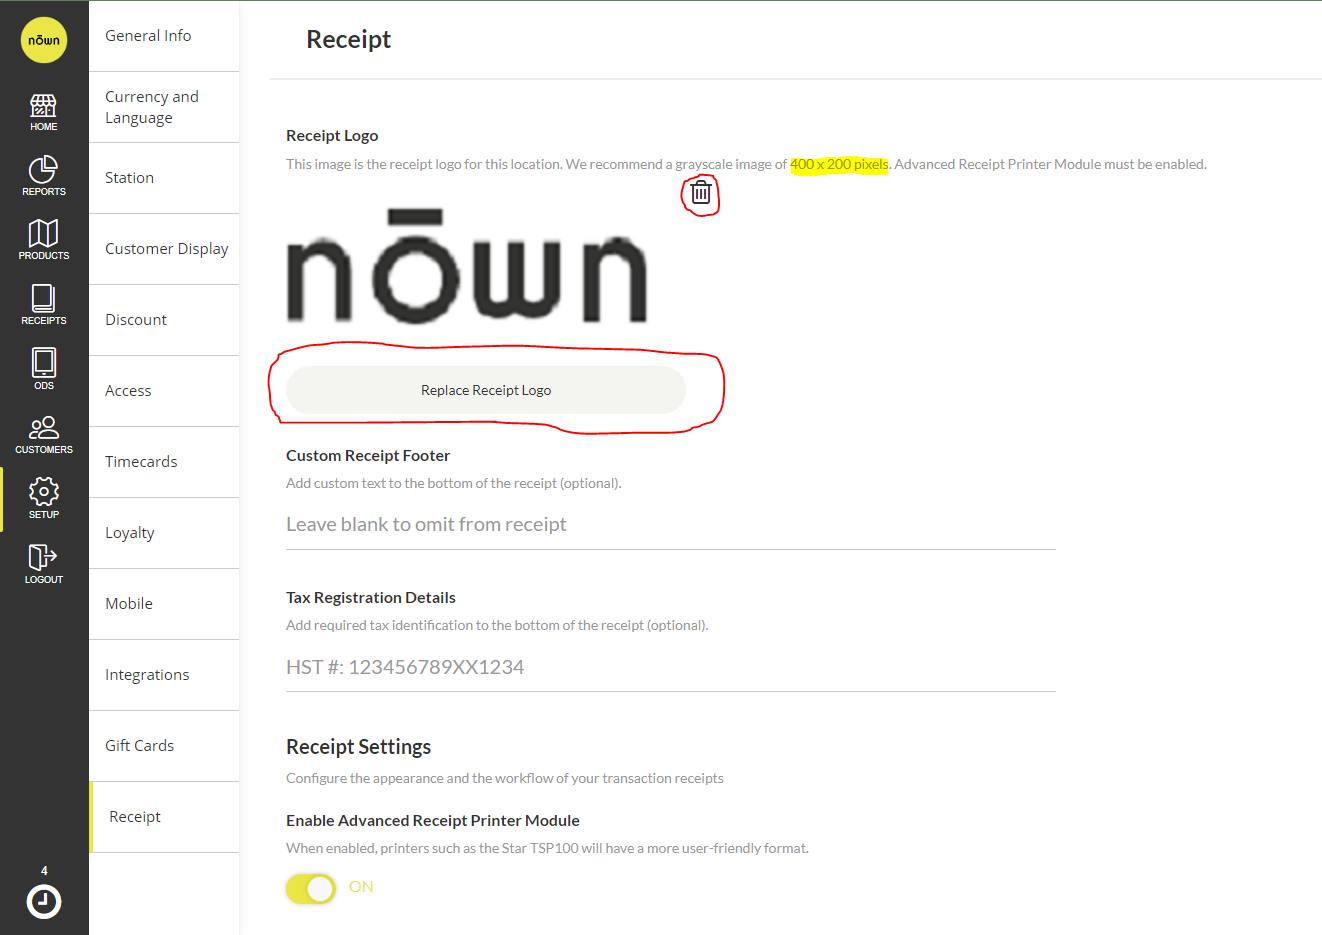Turn off Advanced Receipt Printer Module toggle

[311, 888]
